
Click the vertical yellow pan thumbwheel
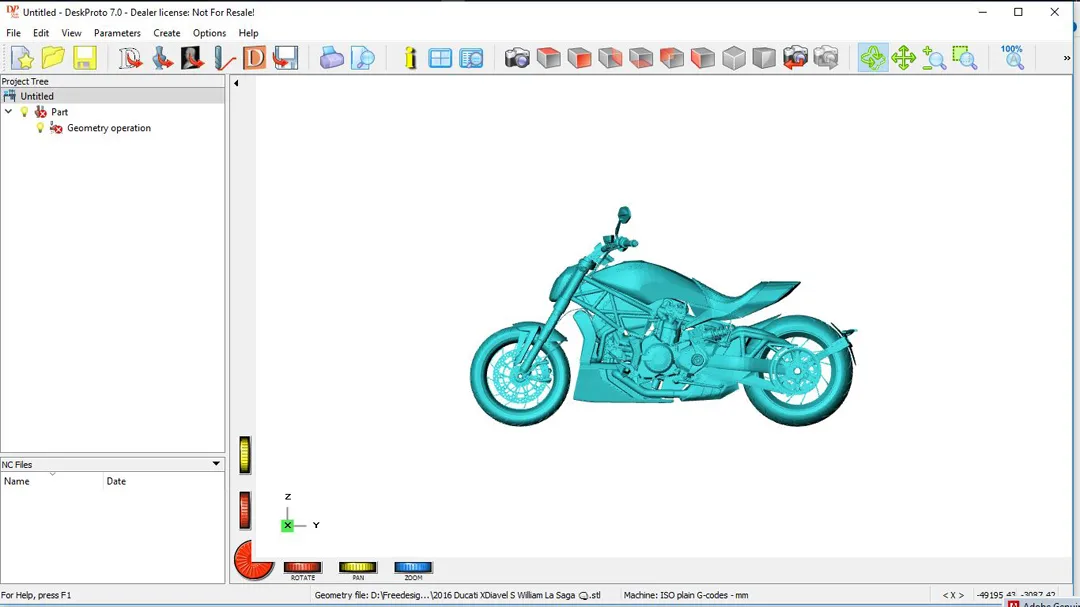click(x=245, y=455)
